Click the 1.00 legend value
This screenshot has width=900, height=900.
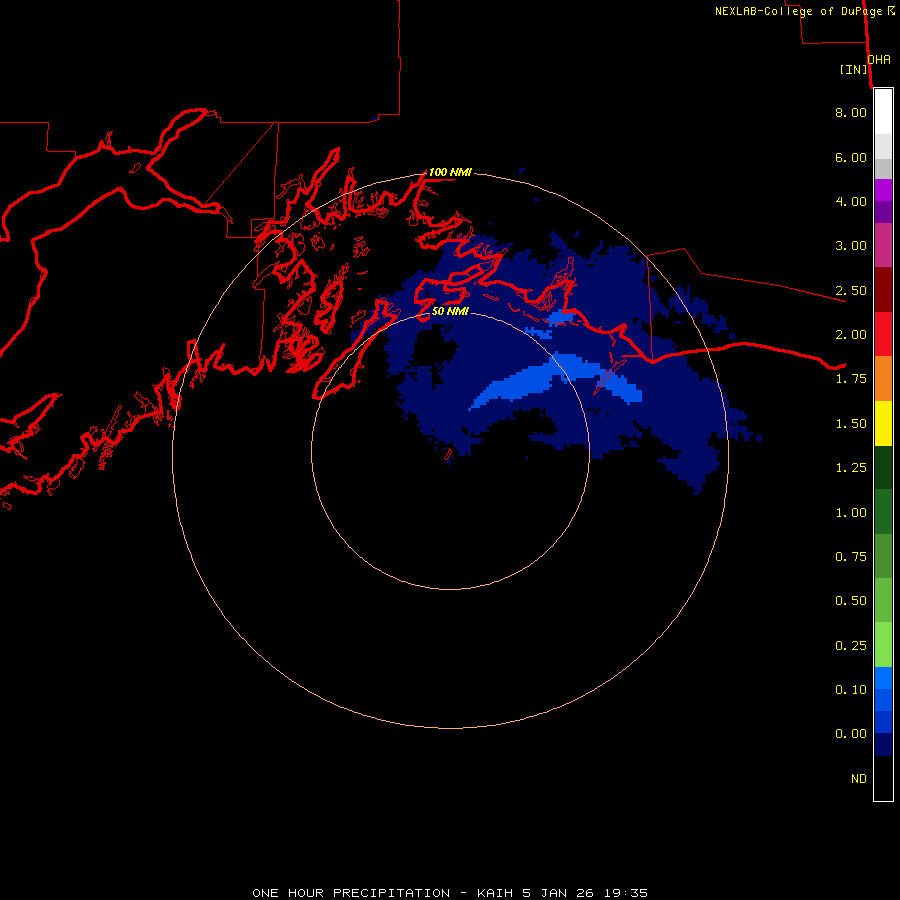click(851, 513)
